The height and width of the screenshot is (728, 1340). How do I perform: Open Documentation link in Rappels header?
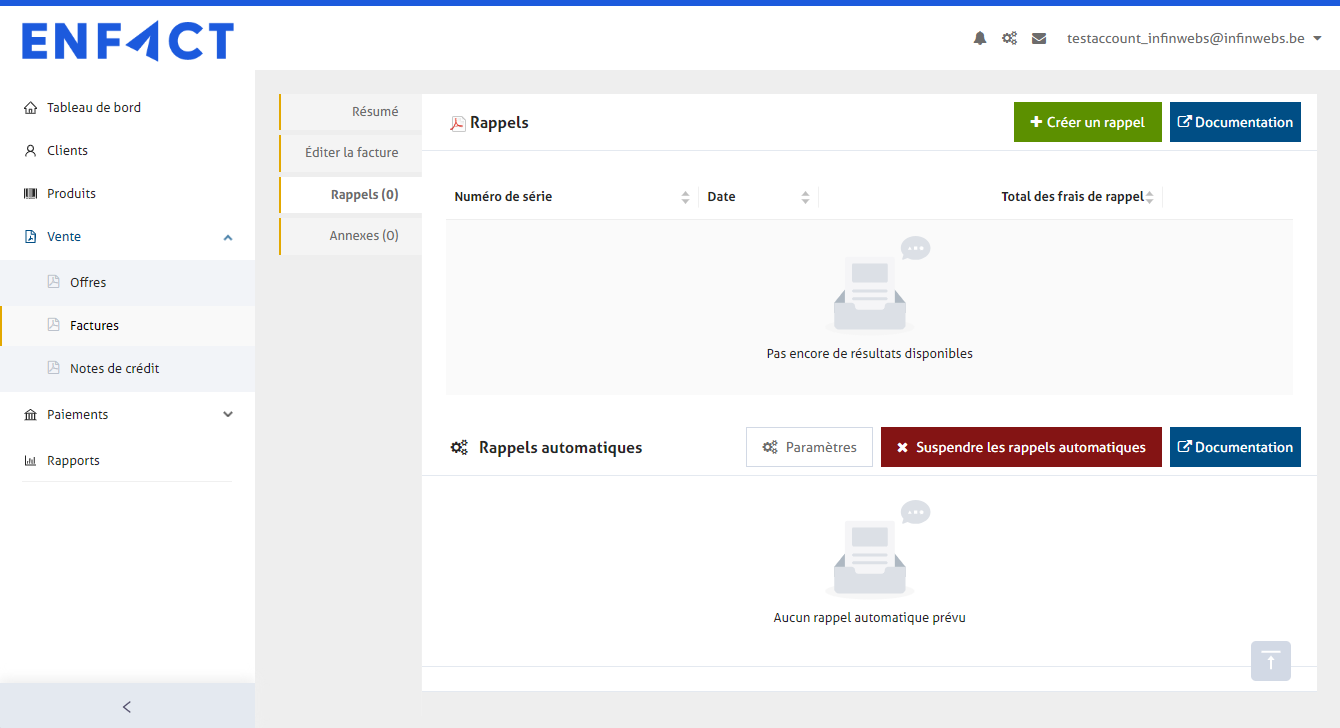[1235, 122]
